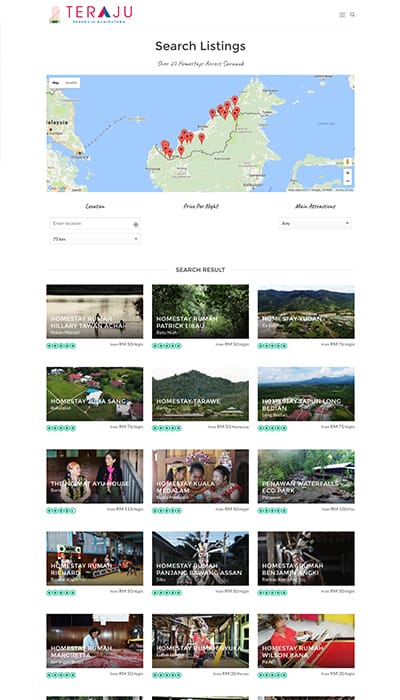This screenshot has height=700, width=400.
Task: Click the SEARCH RESULT section heading
Action: [x=200, y=270]
